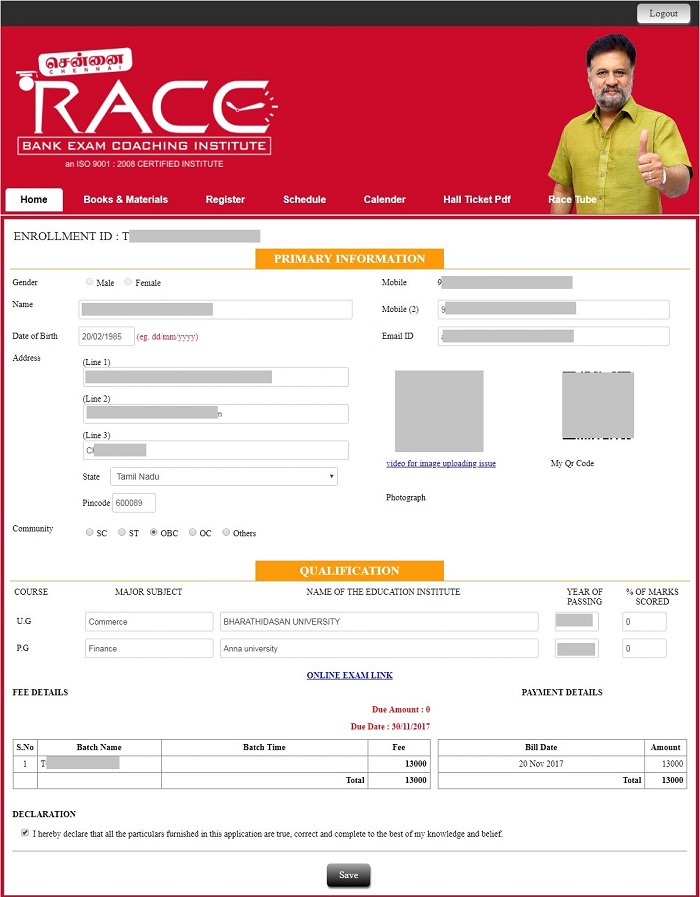The image size is (700, 897).
Task: Click the Due Date 30/11/2017 text
Action: tap(391, 727)
